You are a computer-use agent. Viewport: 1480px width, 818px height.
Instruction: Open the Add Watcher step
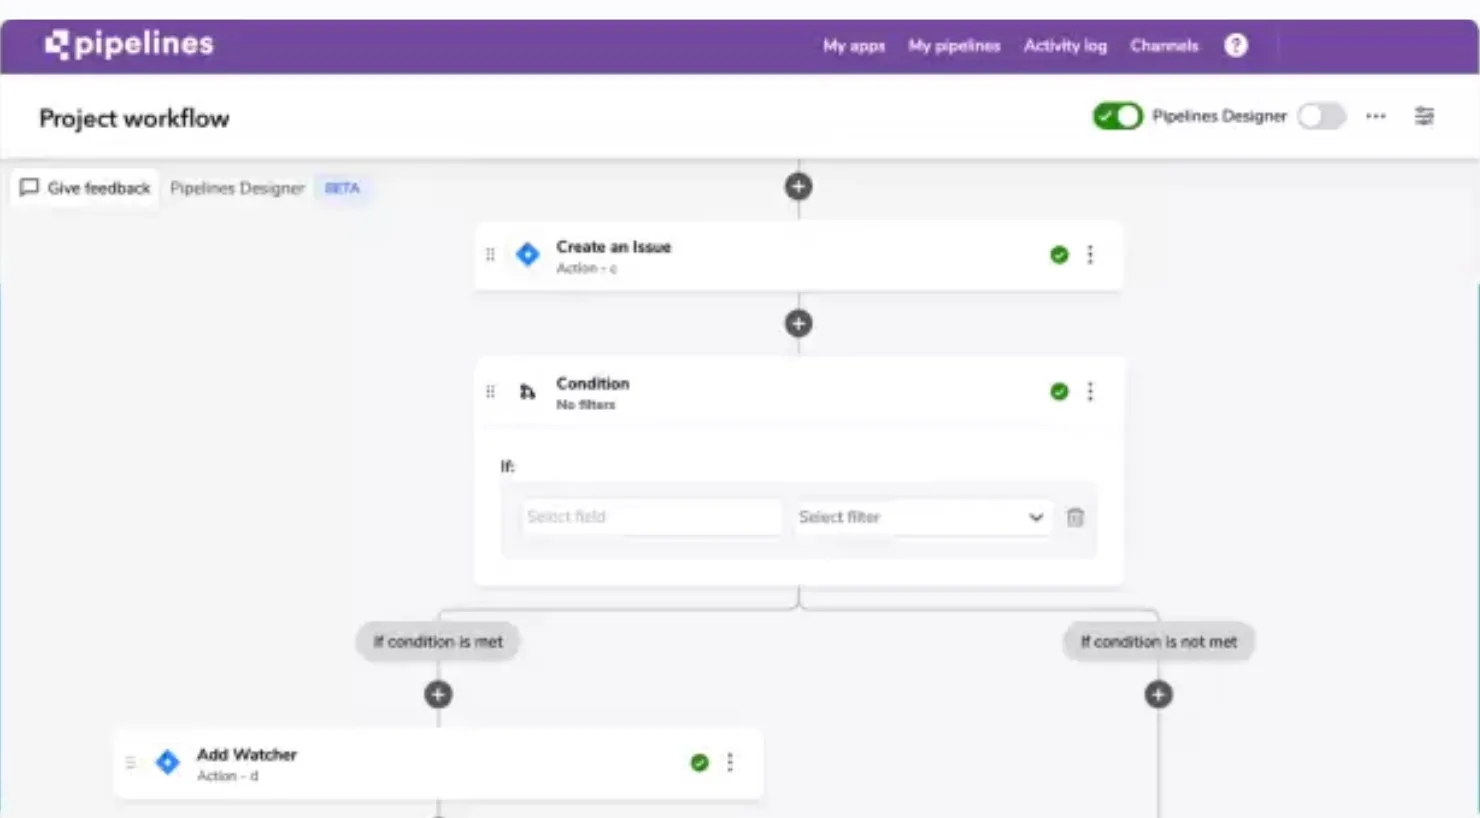click(438, 763)
